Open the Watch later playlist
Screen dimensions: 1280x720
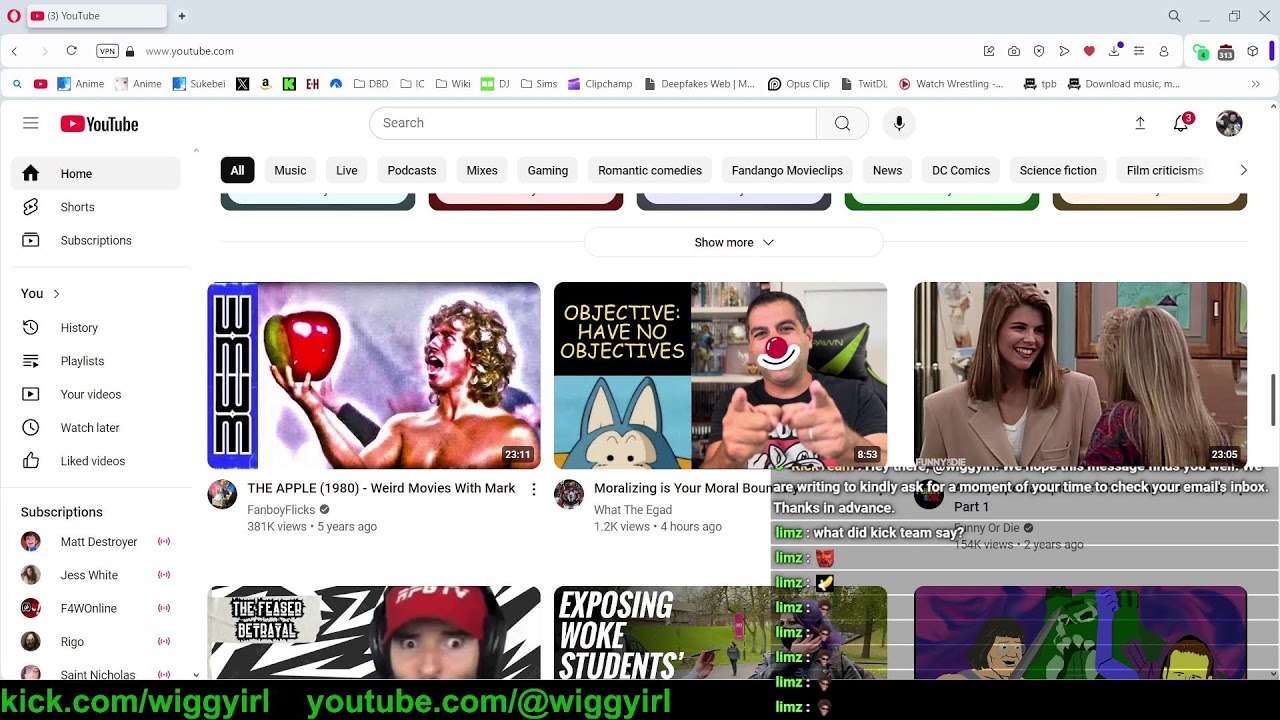[90, 428]
